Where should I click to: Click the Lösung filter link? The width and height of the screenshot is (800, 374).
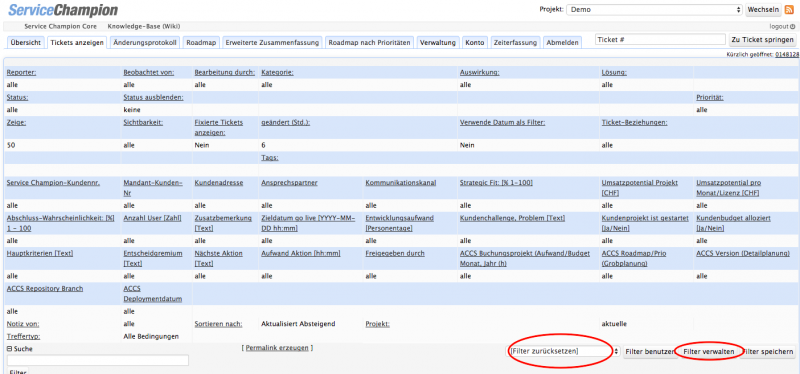pos(614,72)
